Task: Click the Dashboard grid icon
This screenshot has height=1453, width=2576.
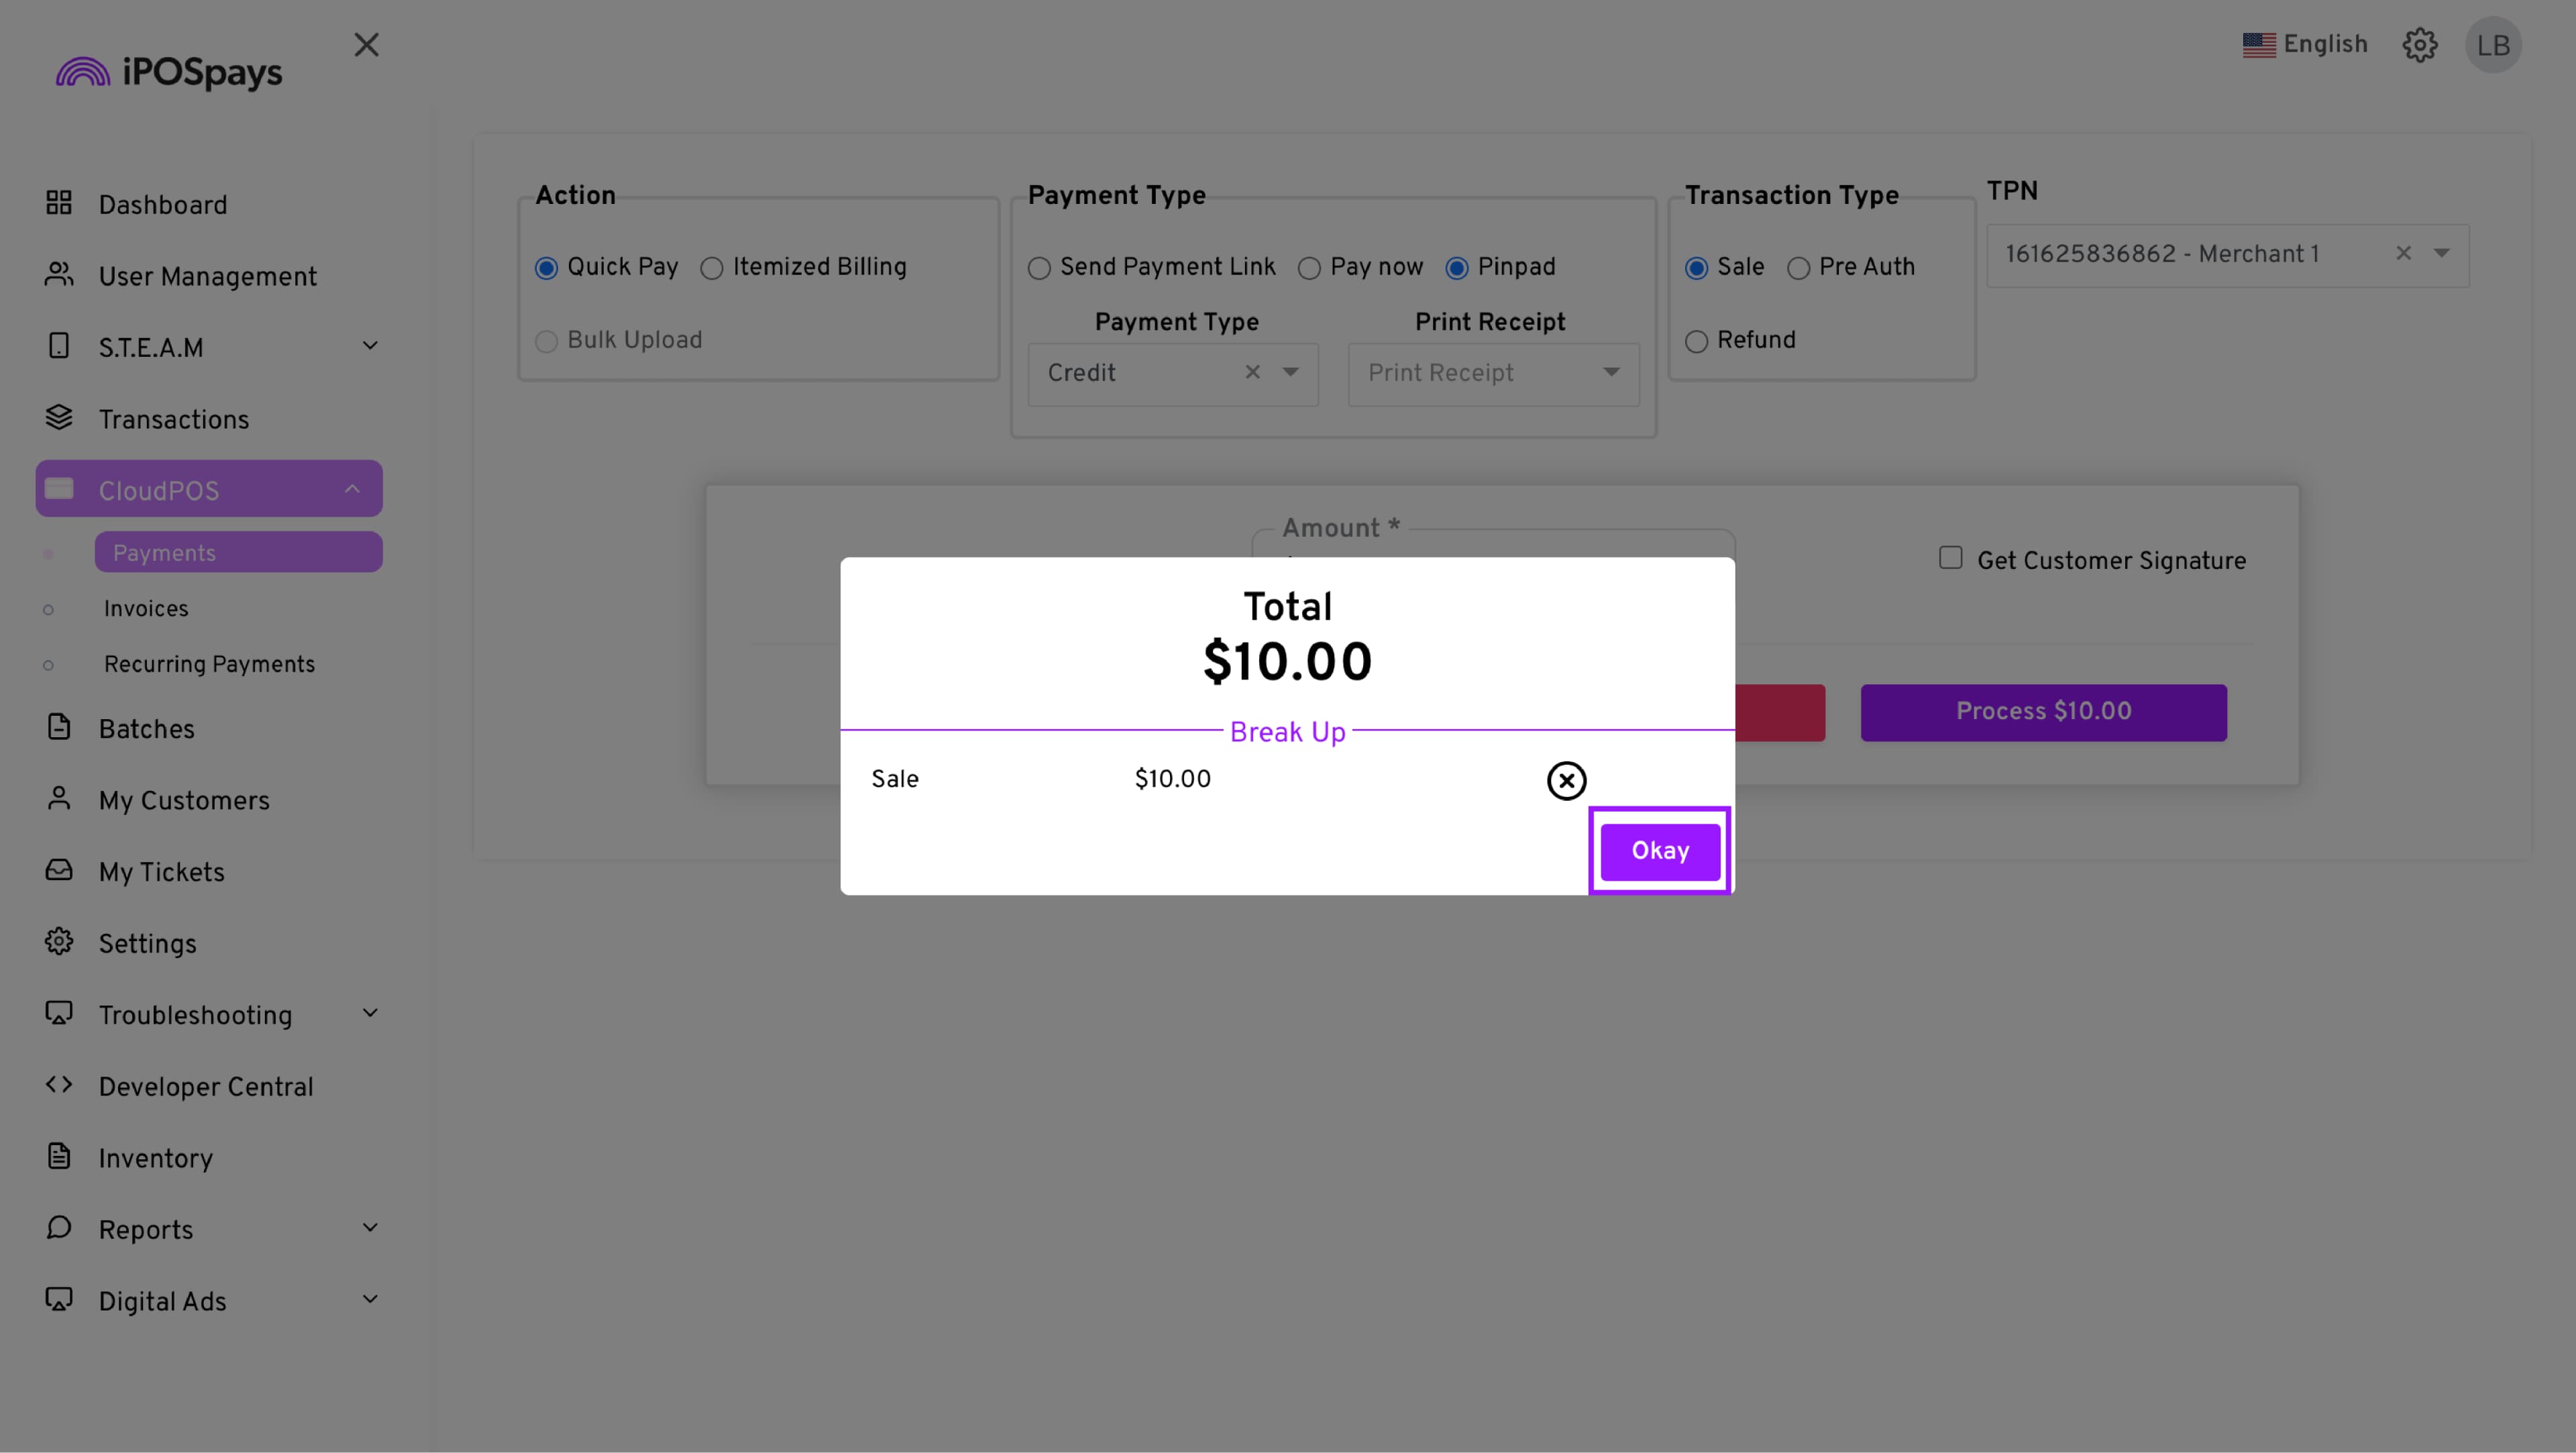Action: (x=59, y=204)
